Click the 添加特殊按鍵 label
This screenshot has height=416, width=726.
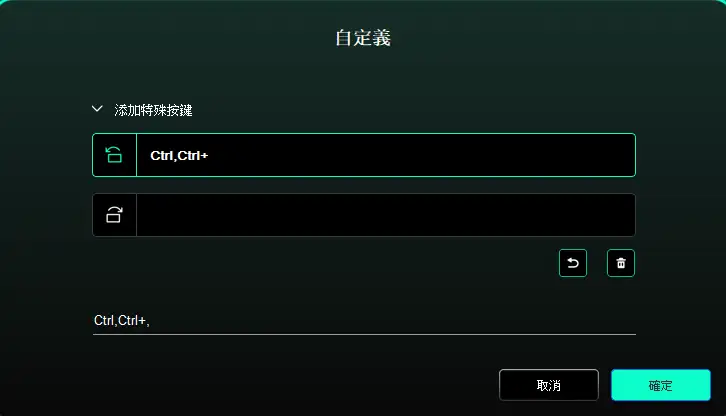point(153,110)
